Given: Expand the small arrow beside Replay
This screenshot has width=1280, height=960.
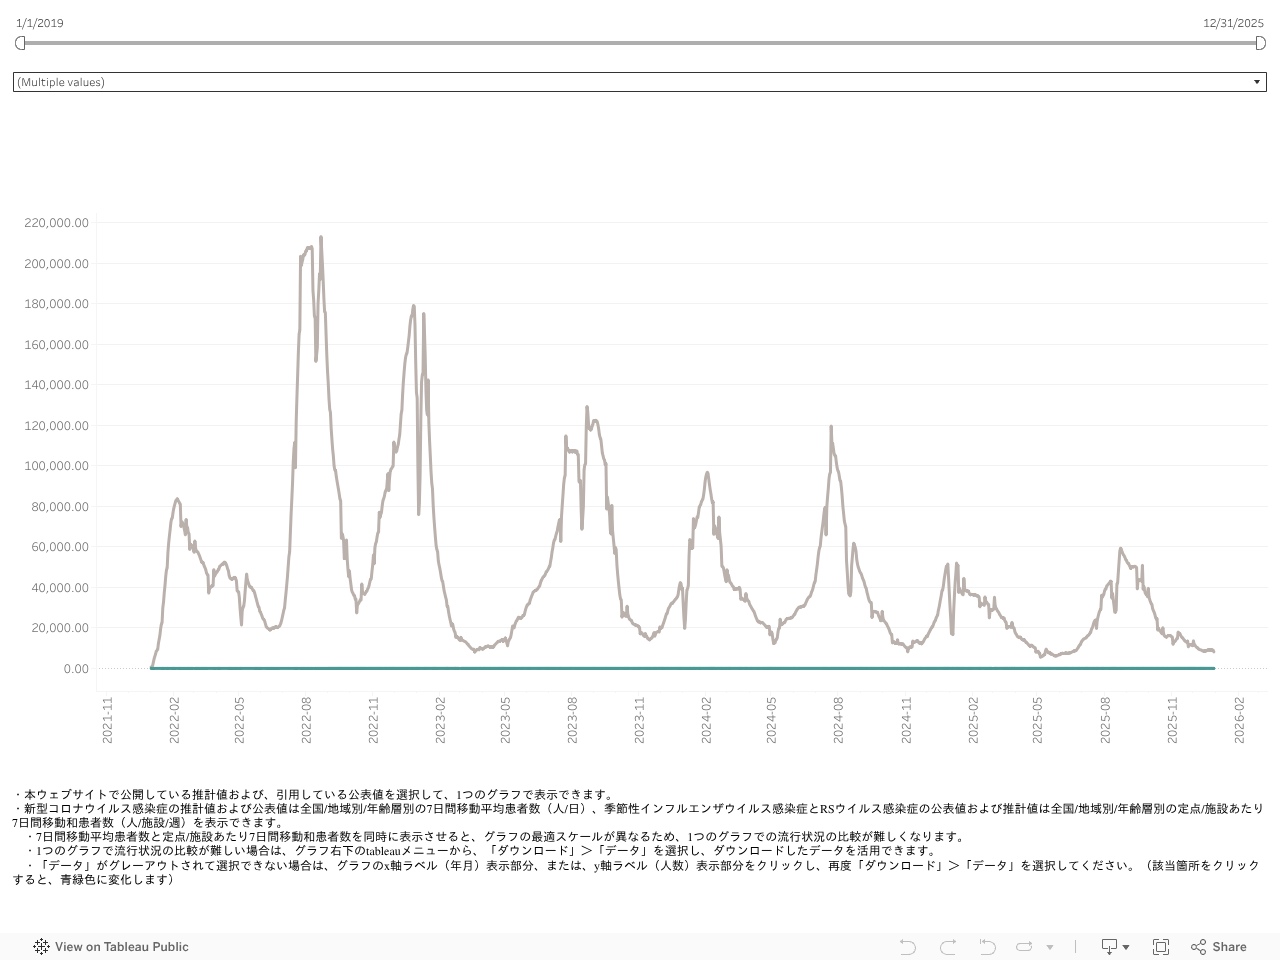Looking at the screenshot, I should (x=1050, y=947).
